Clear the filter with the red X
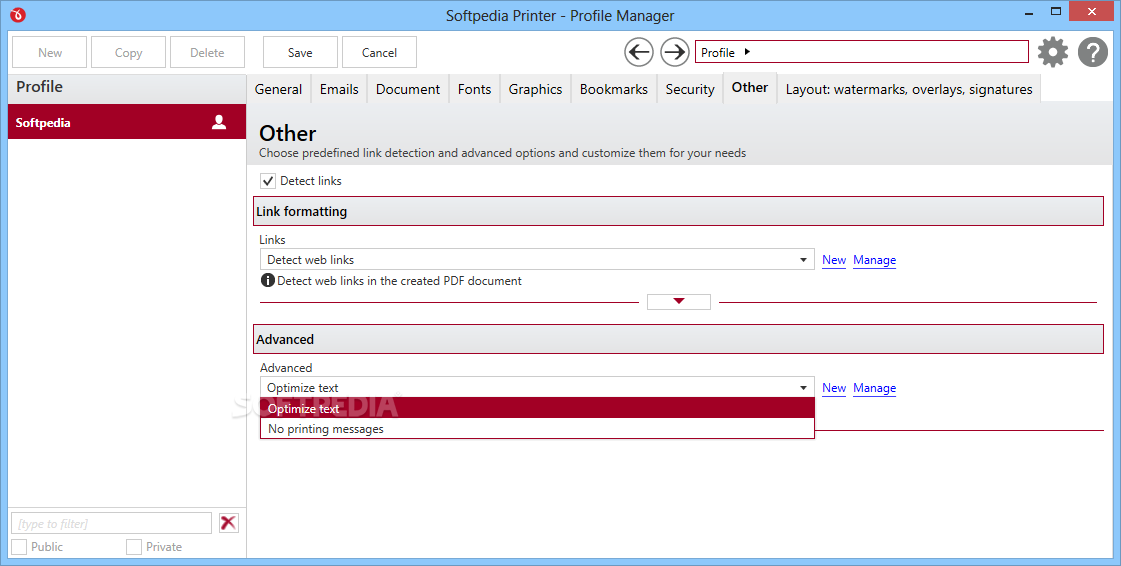1121x566 pixels. [x=228, y=523]
